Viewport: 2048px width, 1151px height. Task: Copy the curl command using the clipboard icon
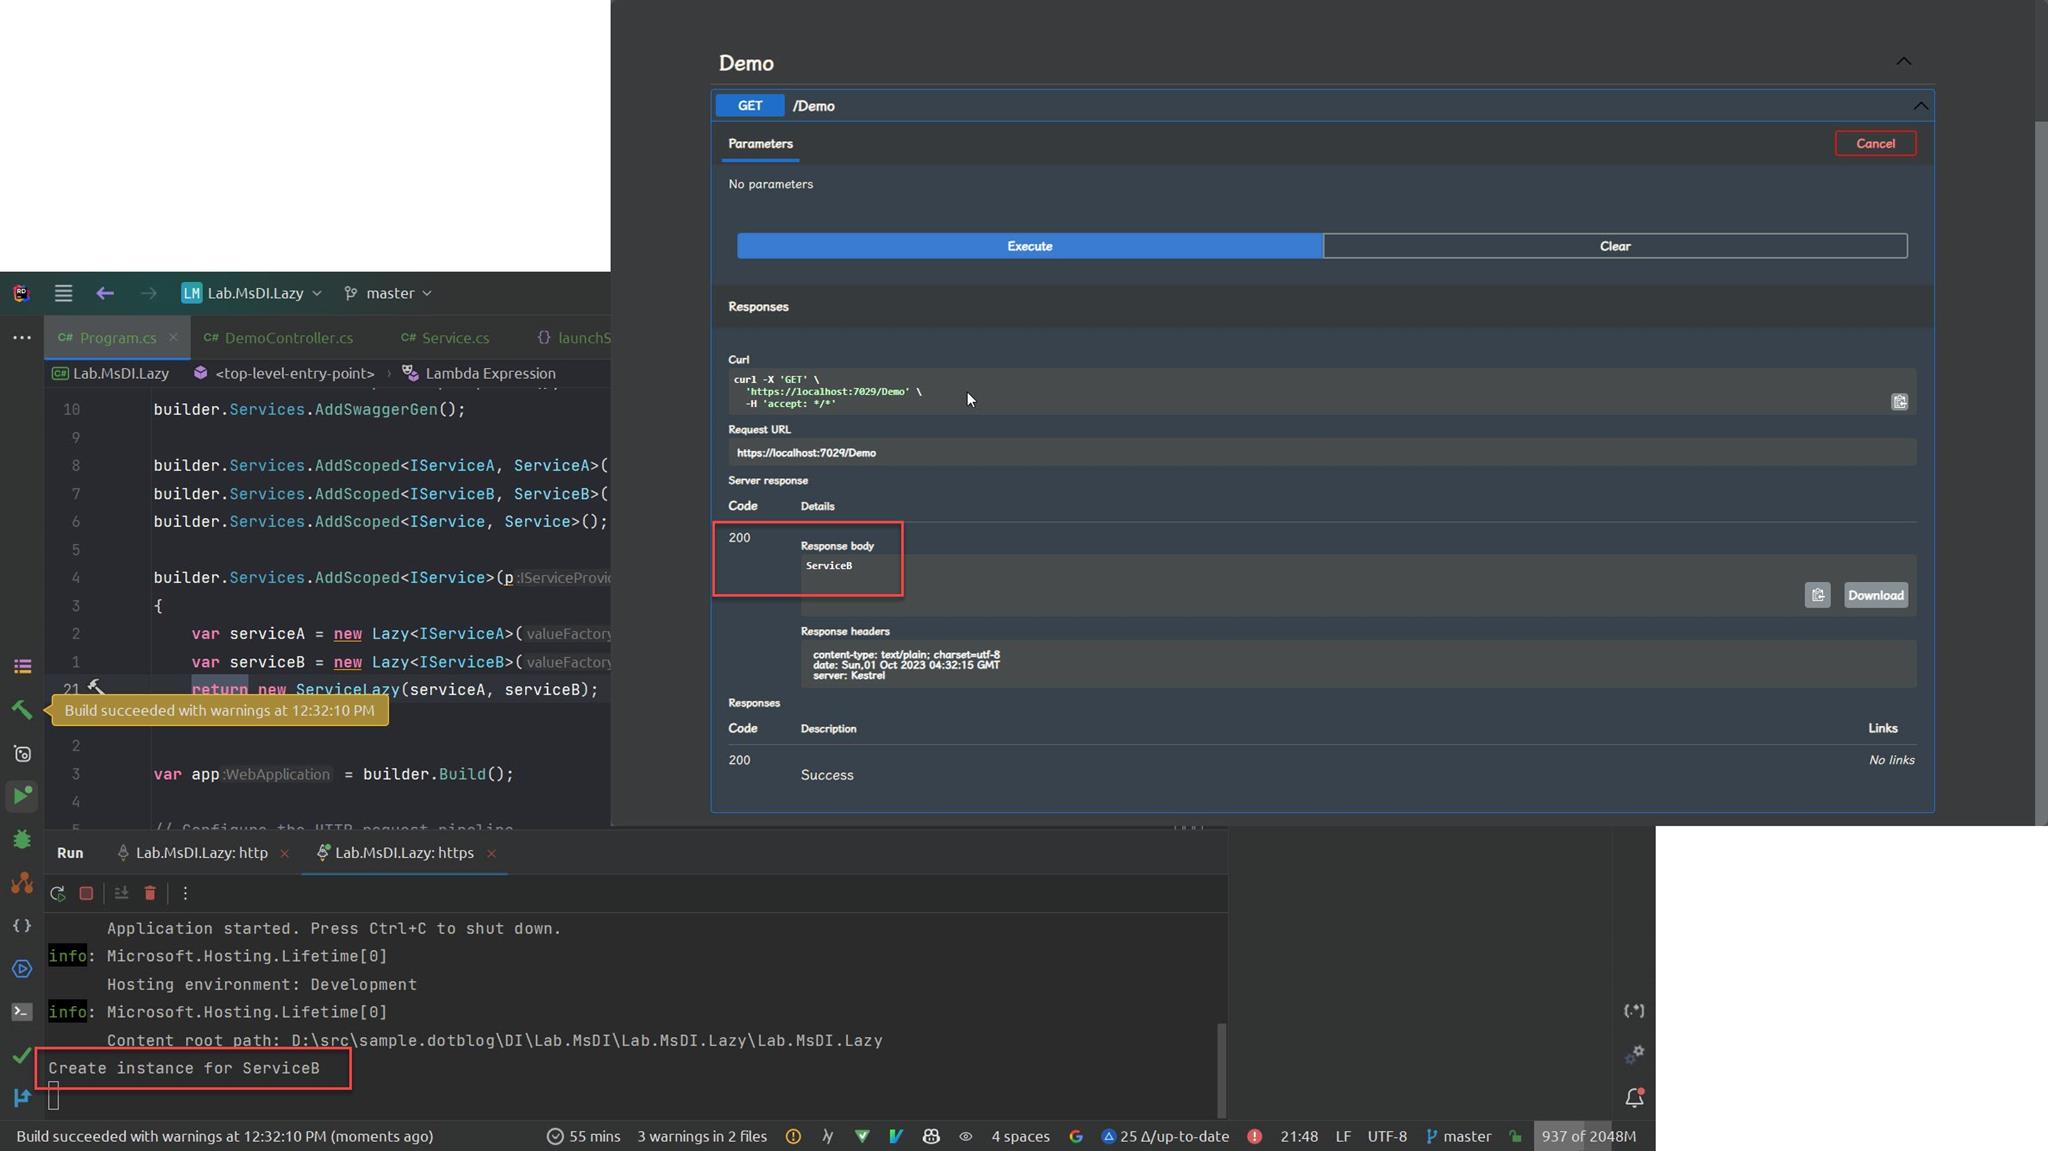point(1898,401)
